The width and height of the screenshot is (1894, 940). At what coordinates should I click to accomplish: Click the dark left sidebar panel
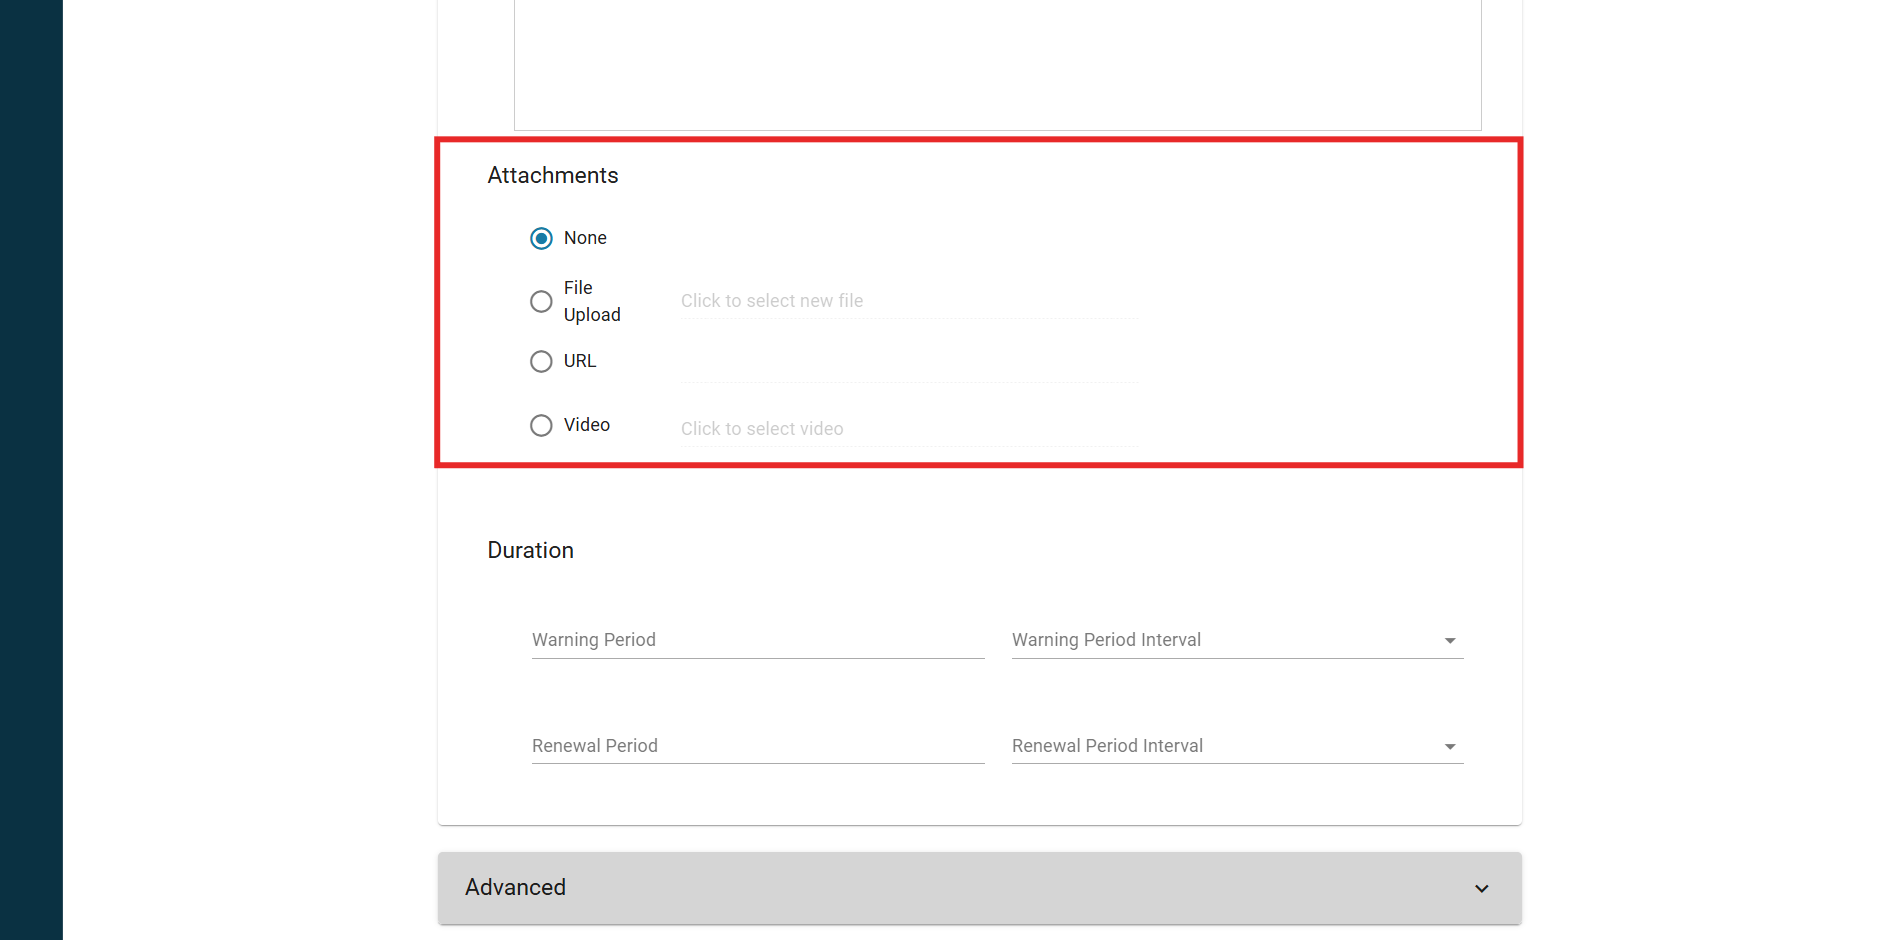(x=31, y=470)
